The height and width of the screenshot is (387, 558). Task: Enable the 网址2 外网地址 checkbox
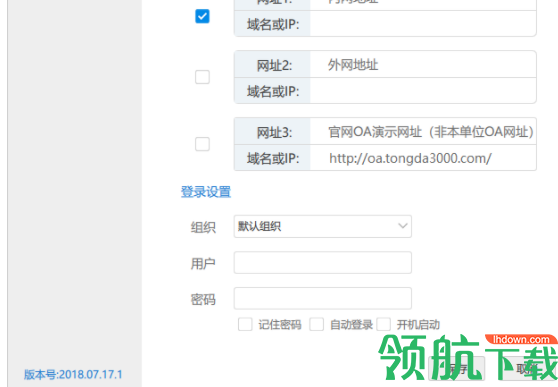tap(202, 77)
